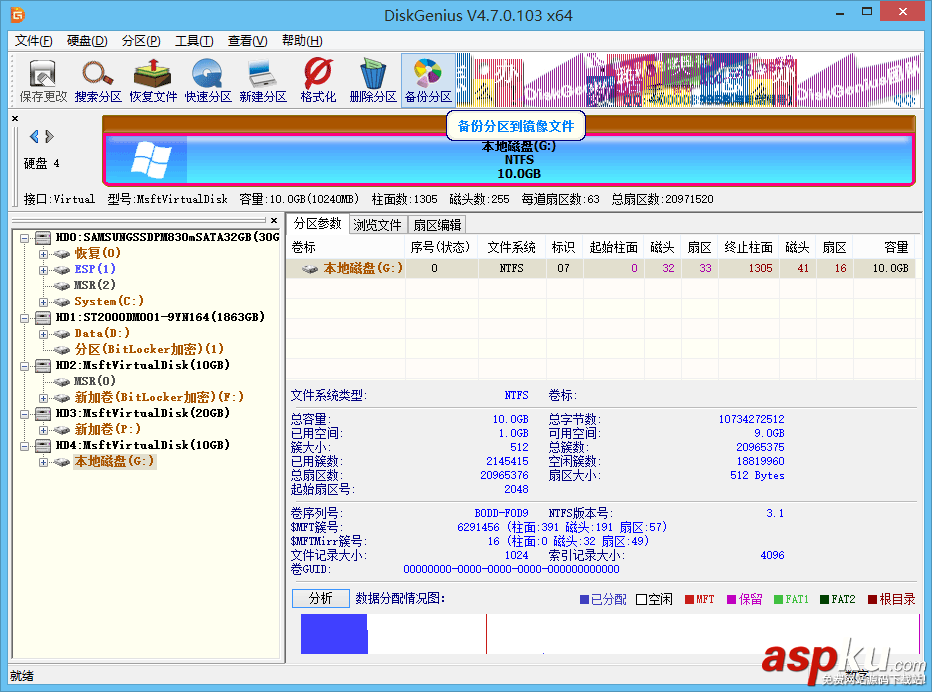Screen dimensions: 932x692
Task: Click the 分析 button below the file details
Action: (x=320, y=598)
